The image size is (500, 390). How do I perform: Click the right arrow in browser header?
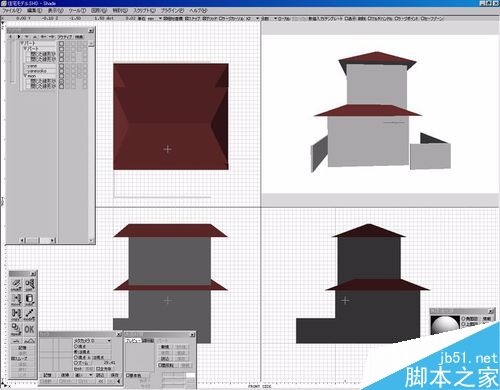pyautogui.click(x=51, y=37)
